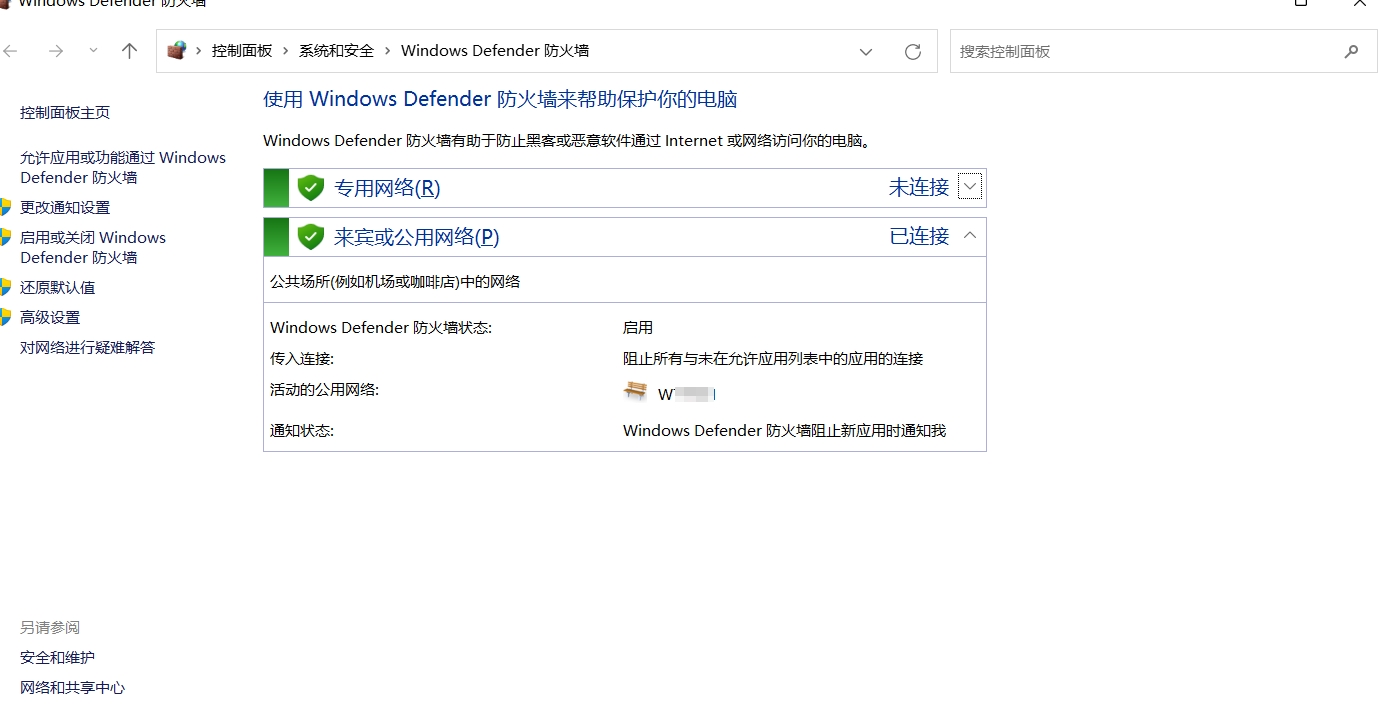The image size is (1385, 710).
Task: Expand the 专用网络 section chevron
Action: (969, 186)
